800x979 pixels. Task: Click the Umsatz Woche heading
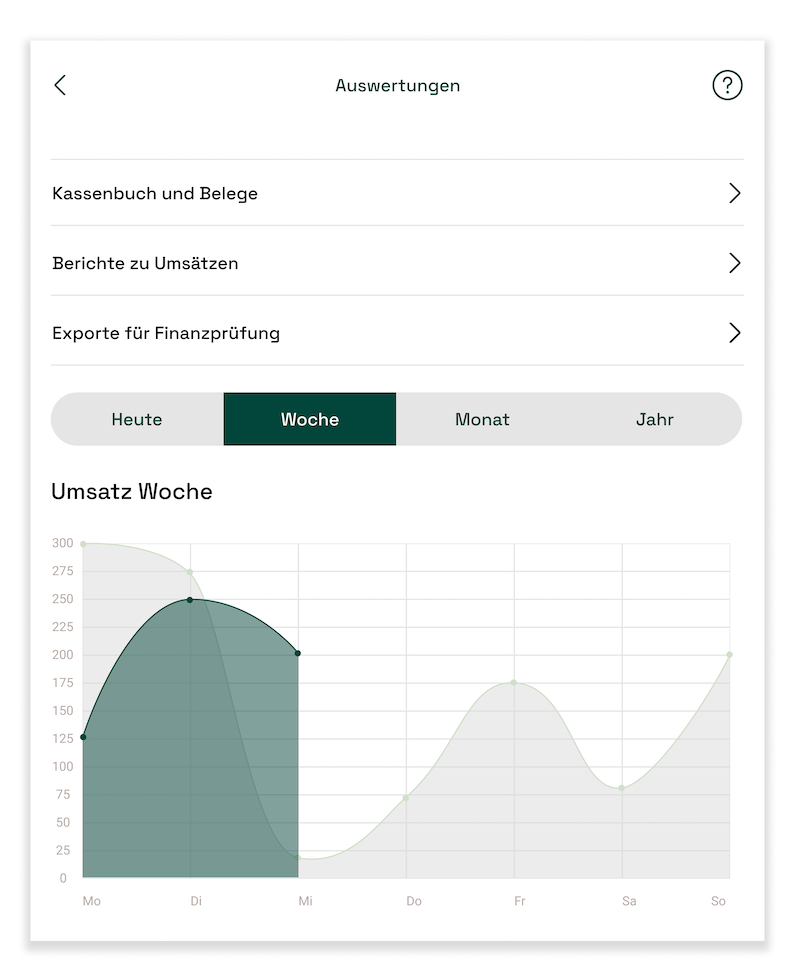click(132, 491)
